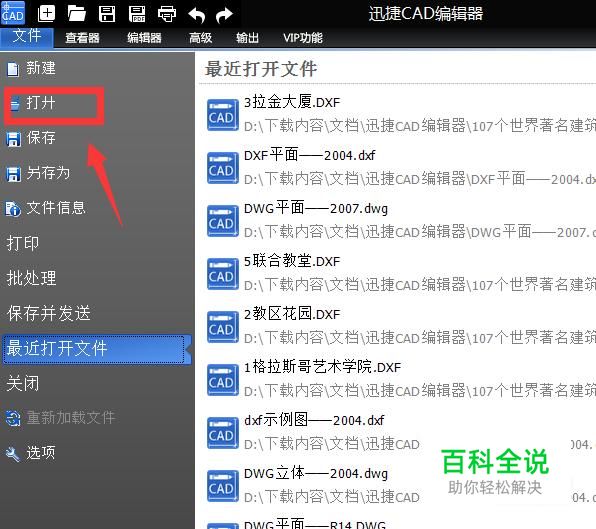Click the undo arrow icon
596x529 pixels.
tap(197, 15)
